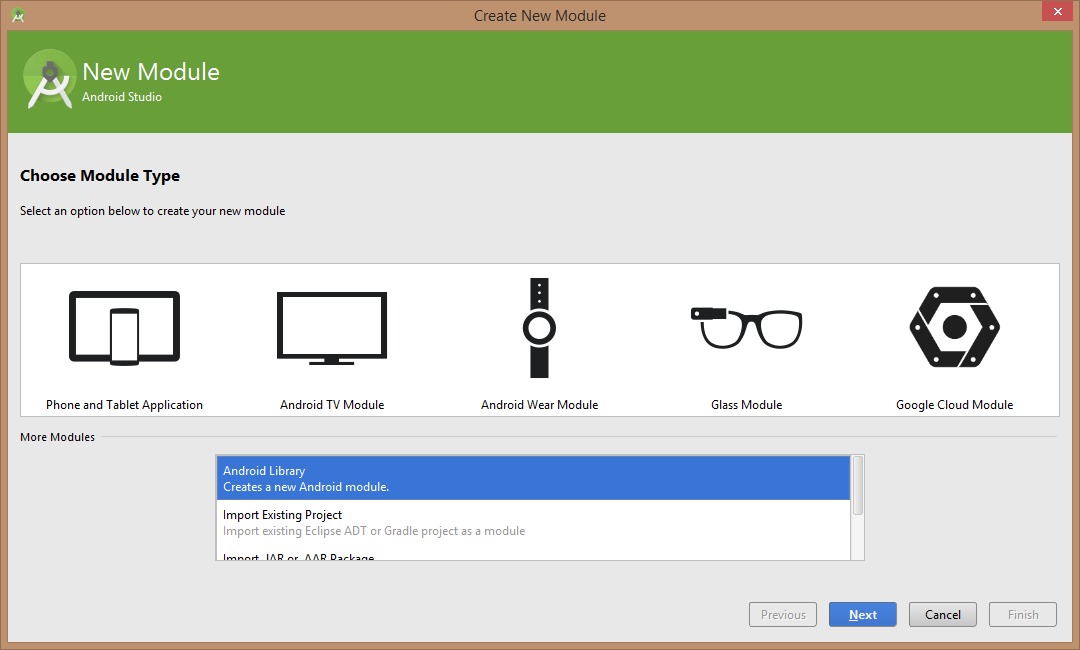
Task: Select the Glass eyewear icon
Action: point(746,327)
